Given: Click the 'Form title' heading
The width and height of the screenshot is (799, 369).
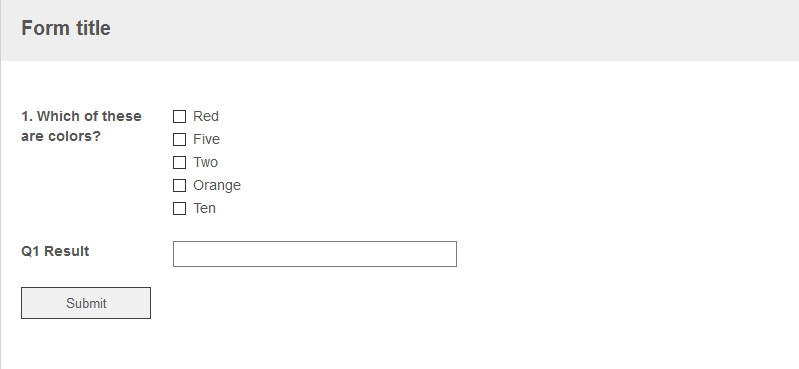Looking at the screenshot, I should (66, 28).
